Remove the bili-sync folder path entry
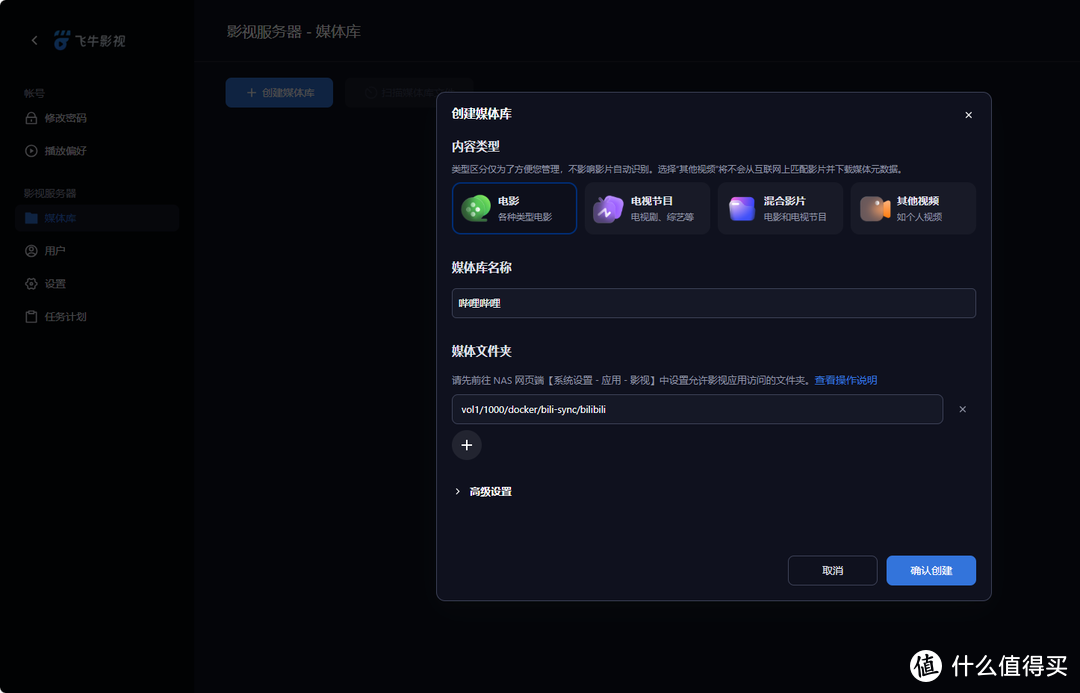 (962, 409)
